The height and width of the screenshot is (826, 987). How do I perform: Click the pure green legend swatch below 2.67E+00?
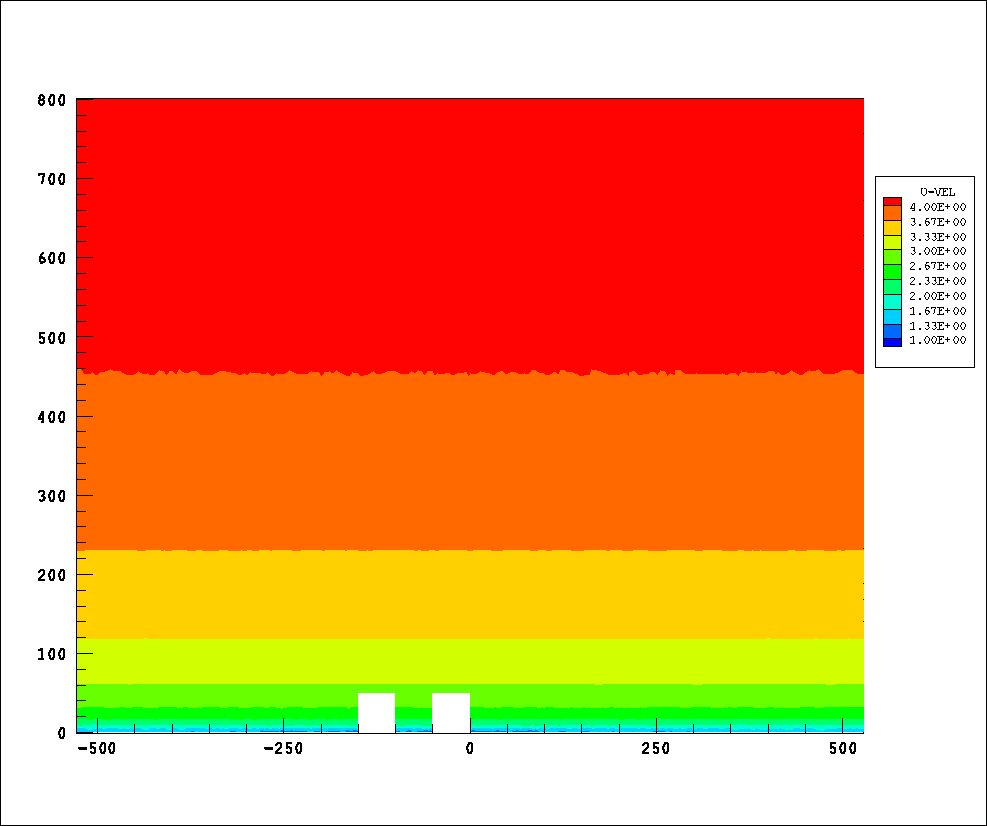click(x=892, y=272)
